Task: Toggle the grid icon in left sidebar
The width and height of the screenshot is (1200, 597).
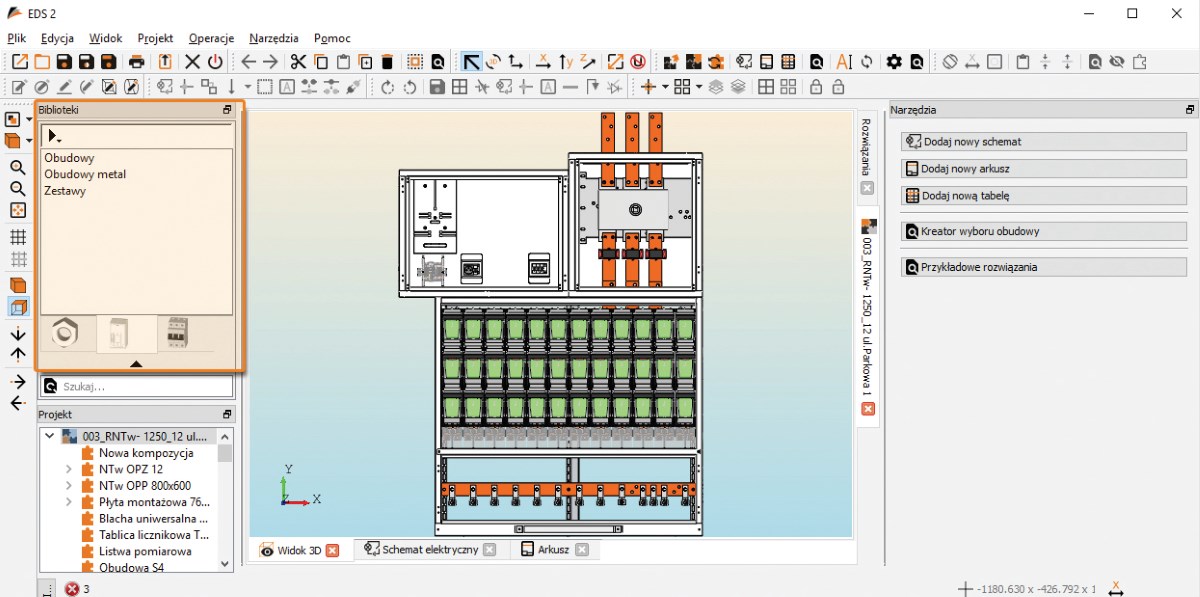Action: tap(17, 237)
